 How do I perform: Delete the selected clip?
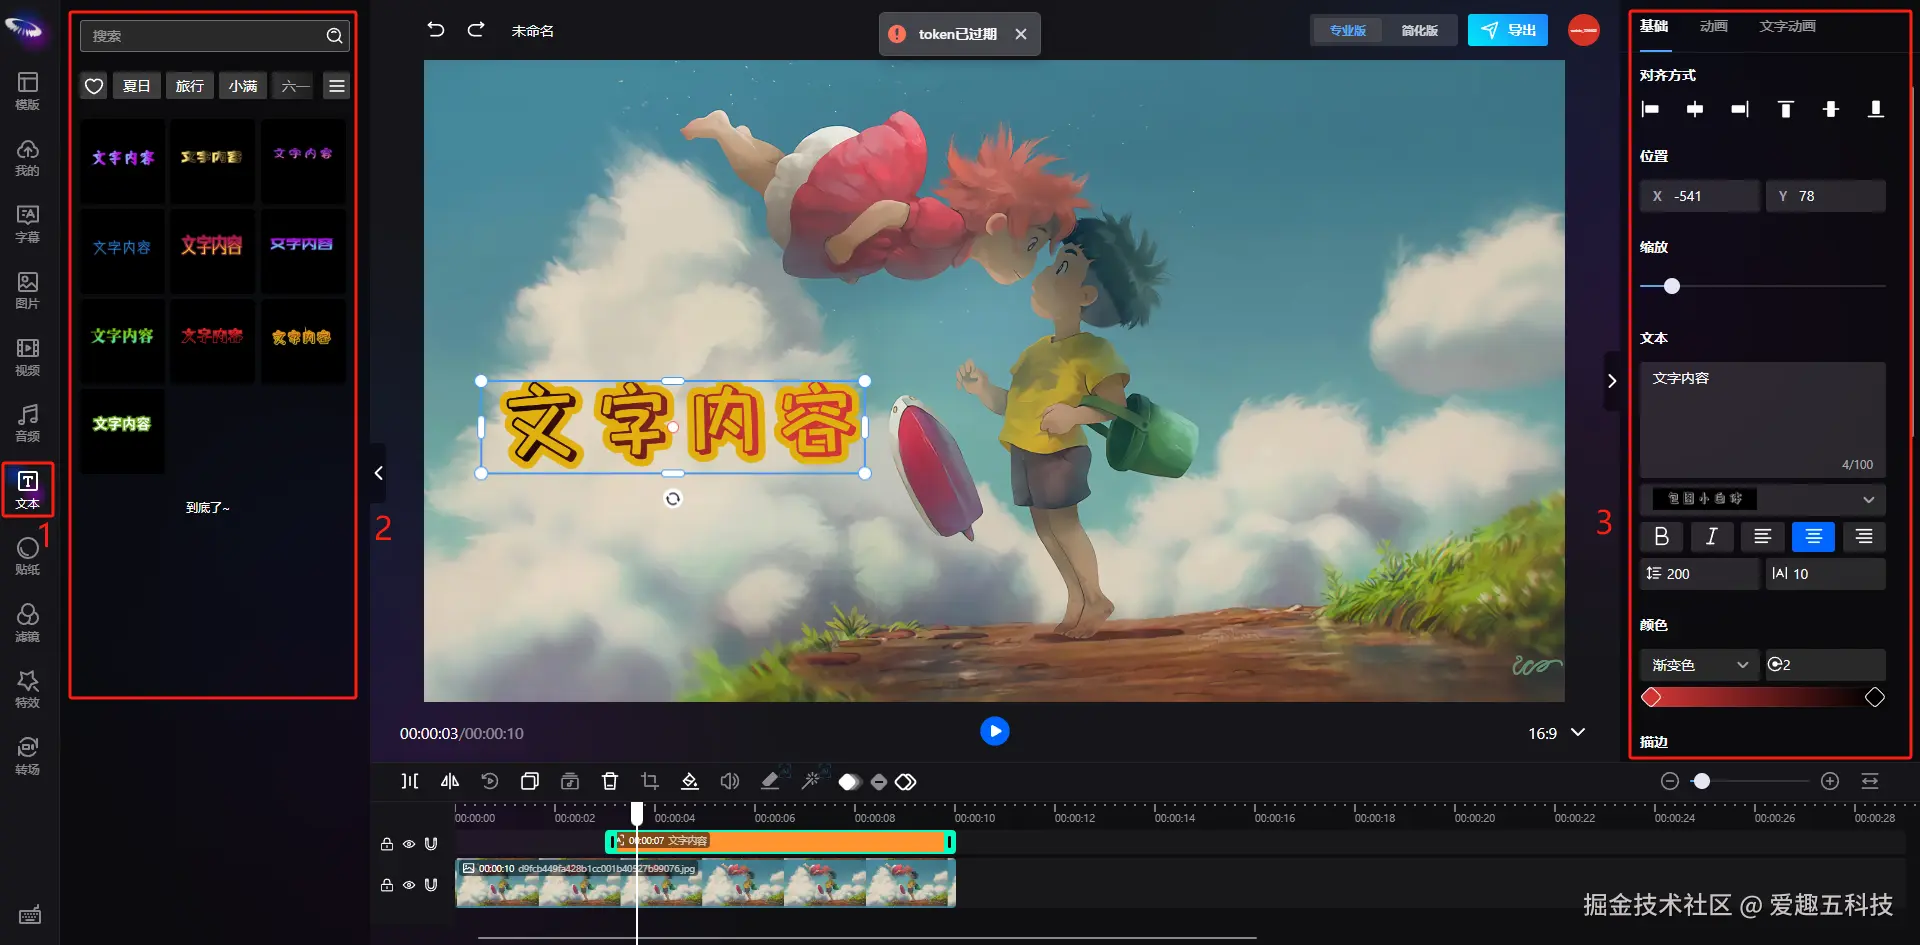[610, 781]
